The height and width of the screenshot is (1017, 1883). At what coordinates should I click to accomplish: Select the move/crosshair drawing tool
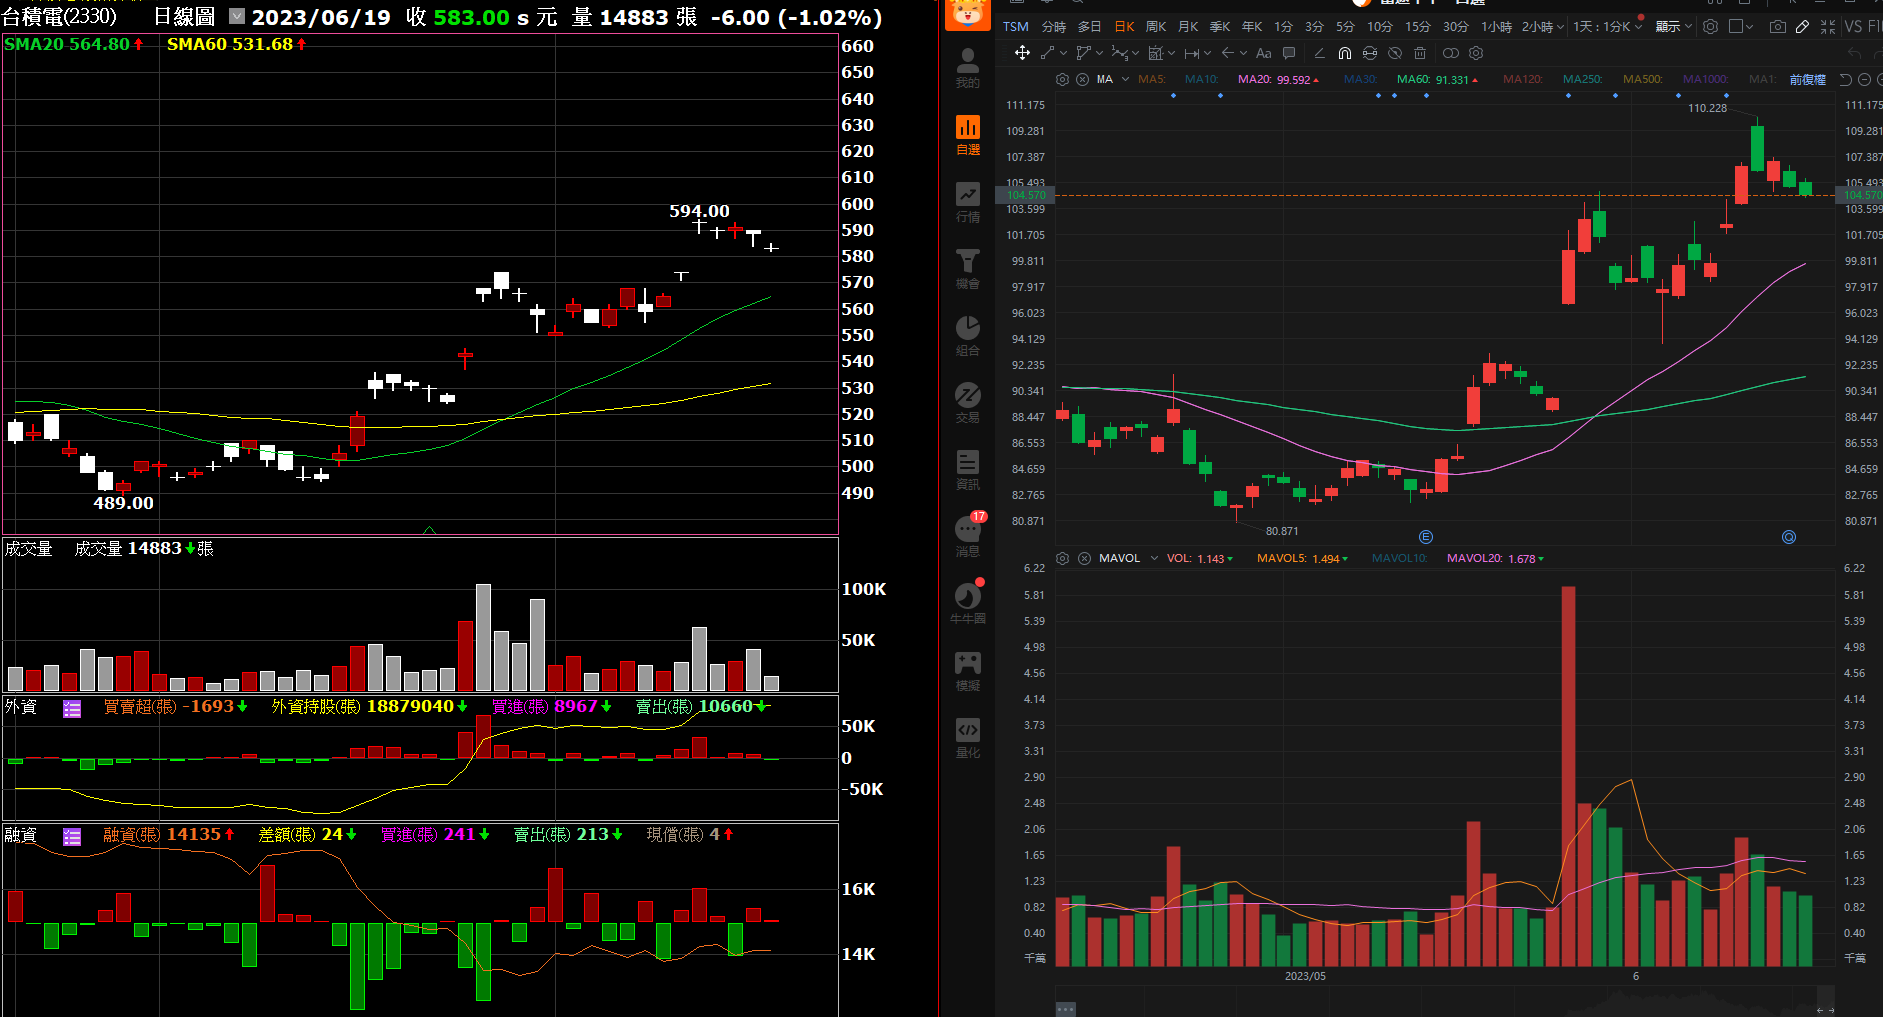click(1022, 53)
